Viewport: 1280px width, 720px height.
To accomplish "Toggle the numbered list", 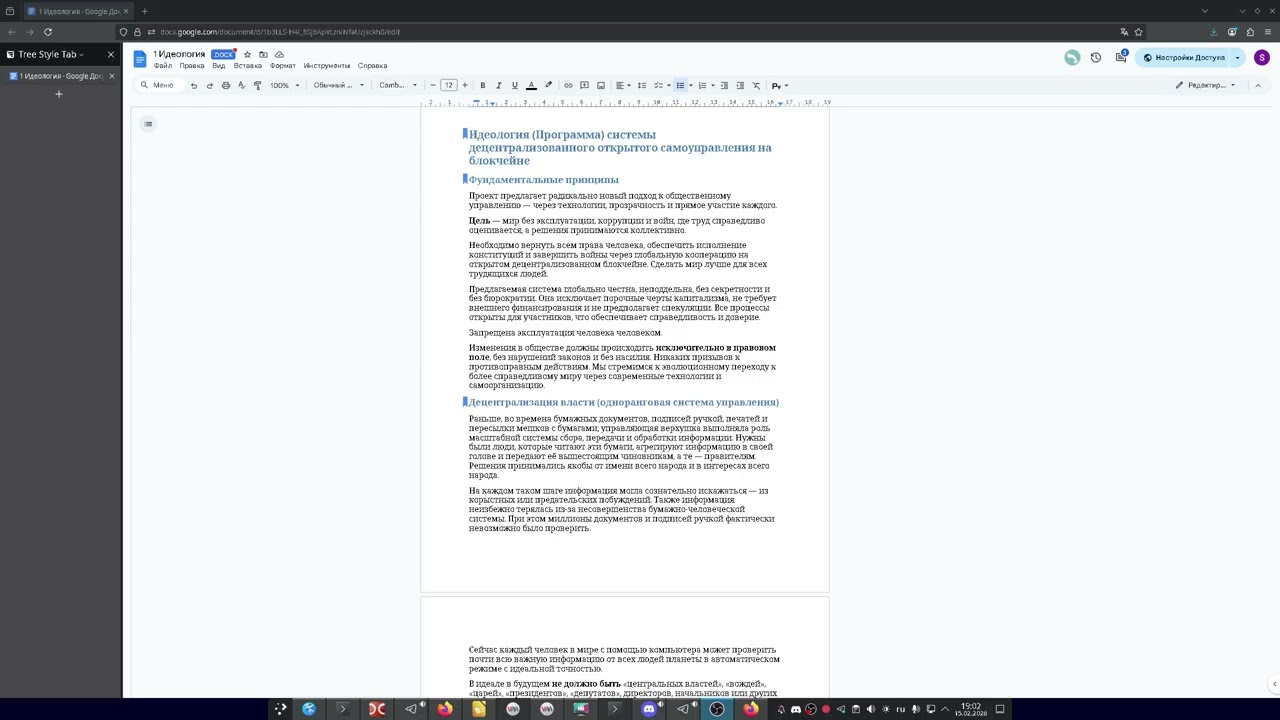I will point(702,85).
